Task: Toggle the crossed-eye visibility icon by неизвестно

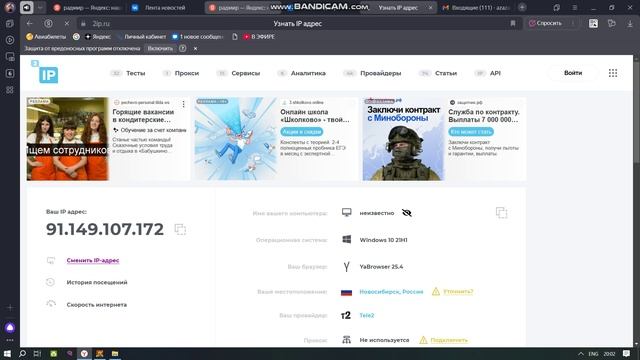Action: click(407, 213)
